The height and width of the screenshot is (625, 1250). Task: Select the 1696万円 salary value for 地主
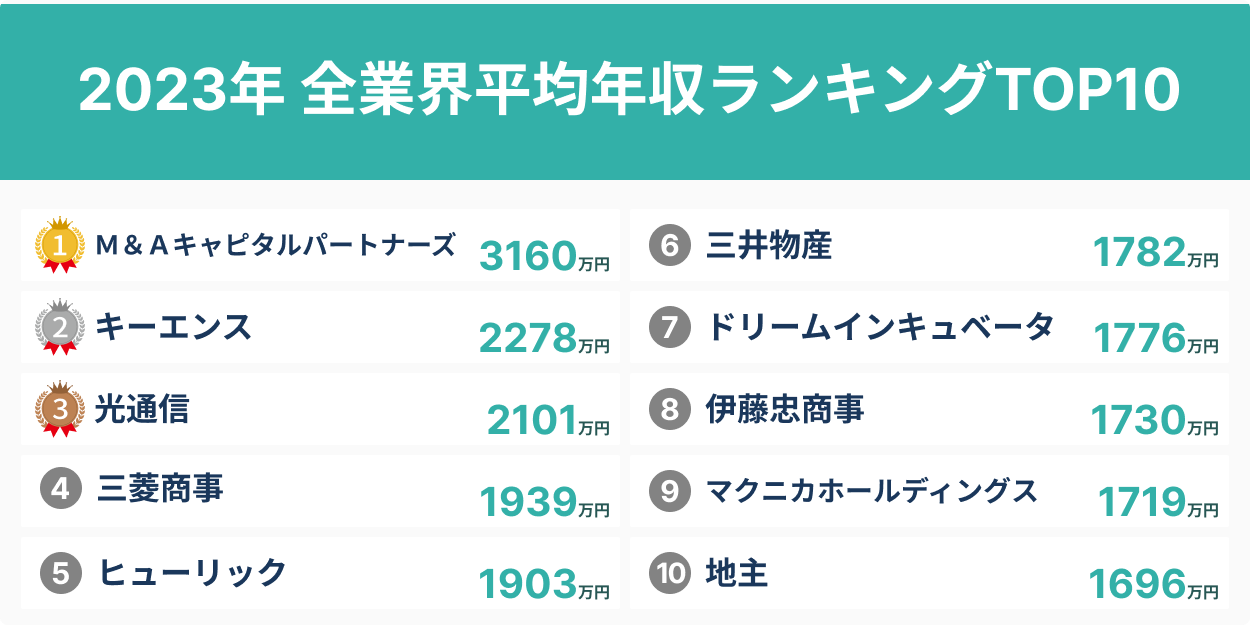[x=1153, y=584]
